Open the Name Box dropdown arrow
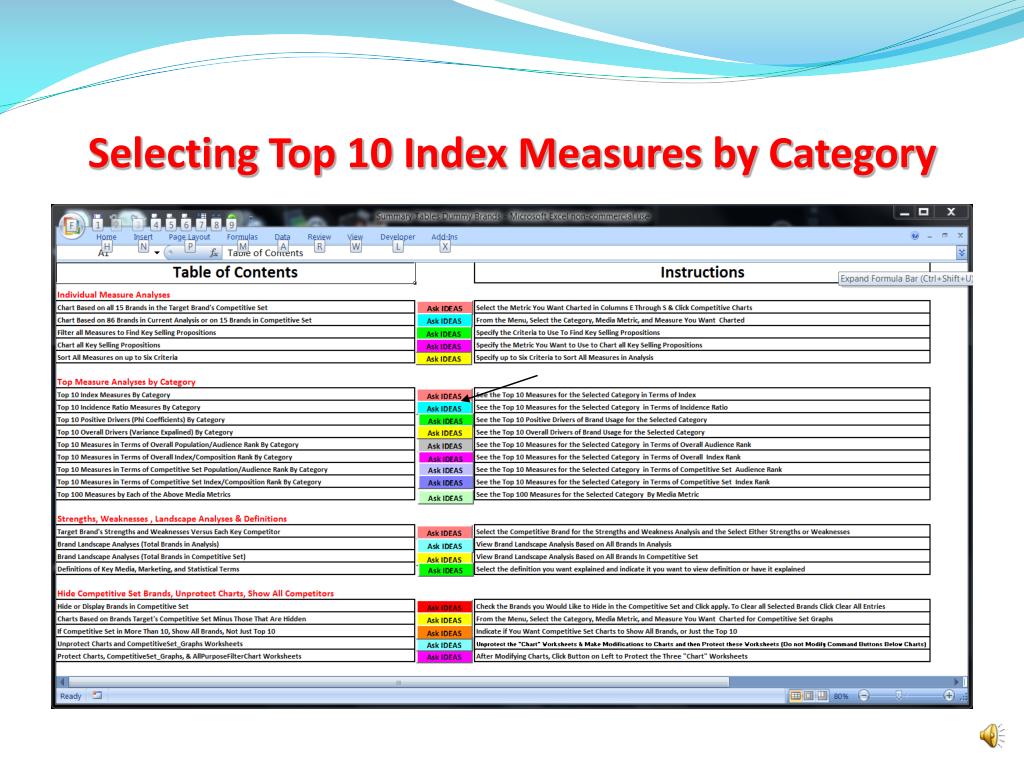 click(x=157, y=253)
